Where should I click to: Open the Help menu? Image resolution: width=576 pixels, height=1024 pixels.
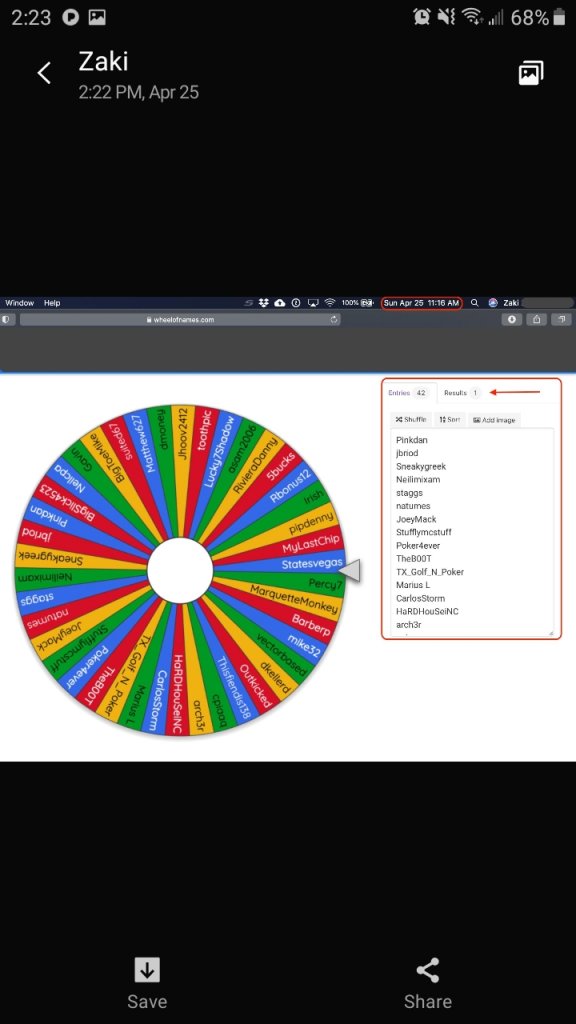point(52,303)
